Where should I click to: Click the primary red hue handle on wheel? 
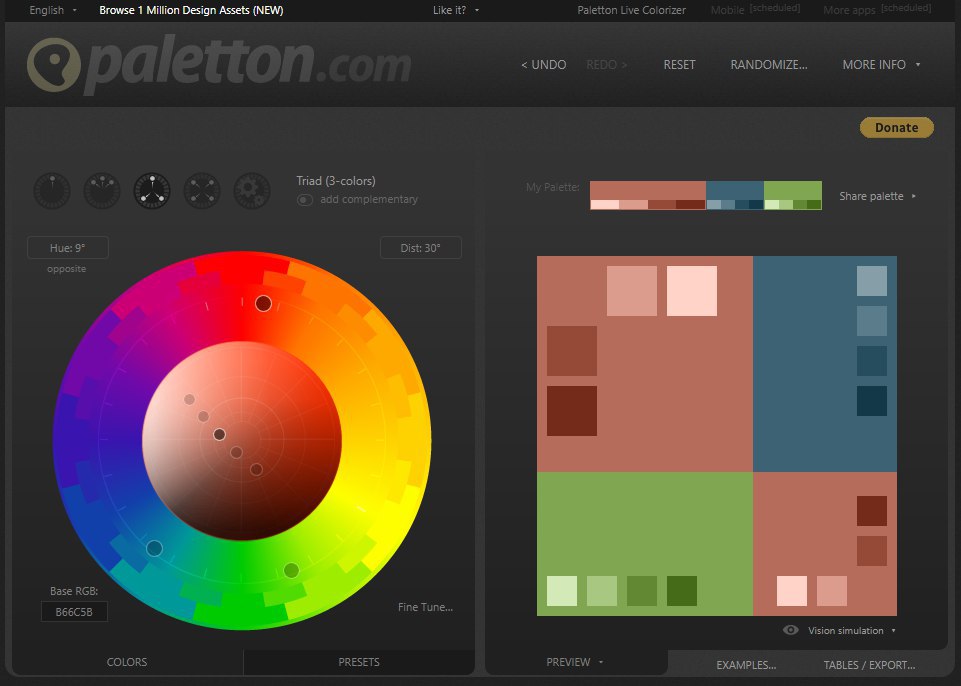[263, 303]
